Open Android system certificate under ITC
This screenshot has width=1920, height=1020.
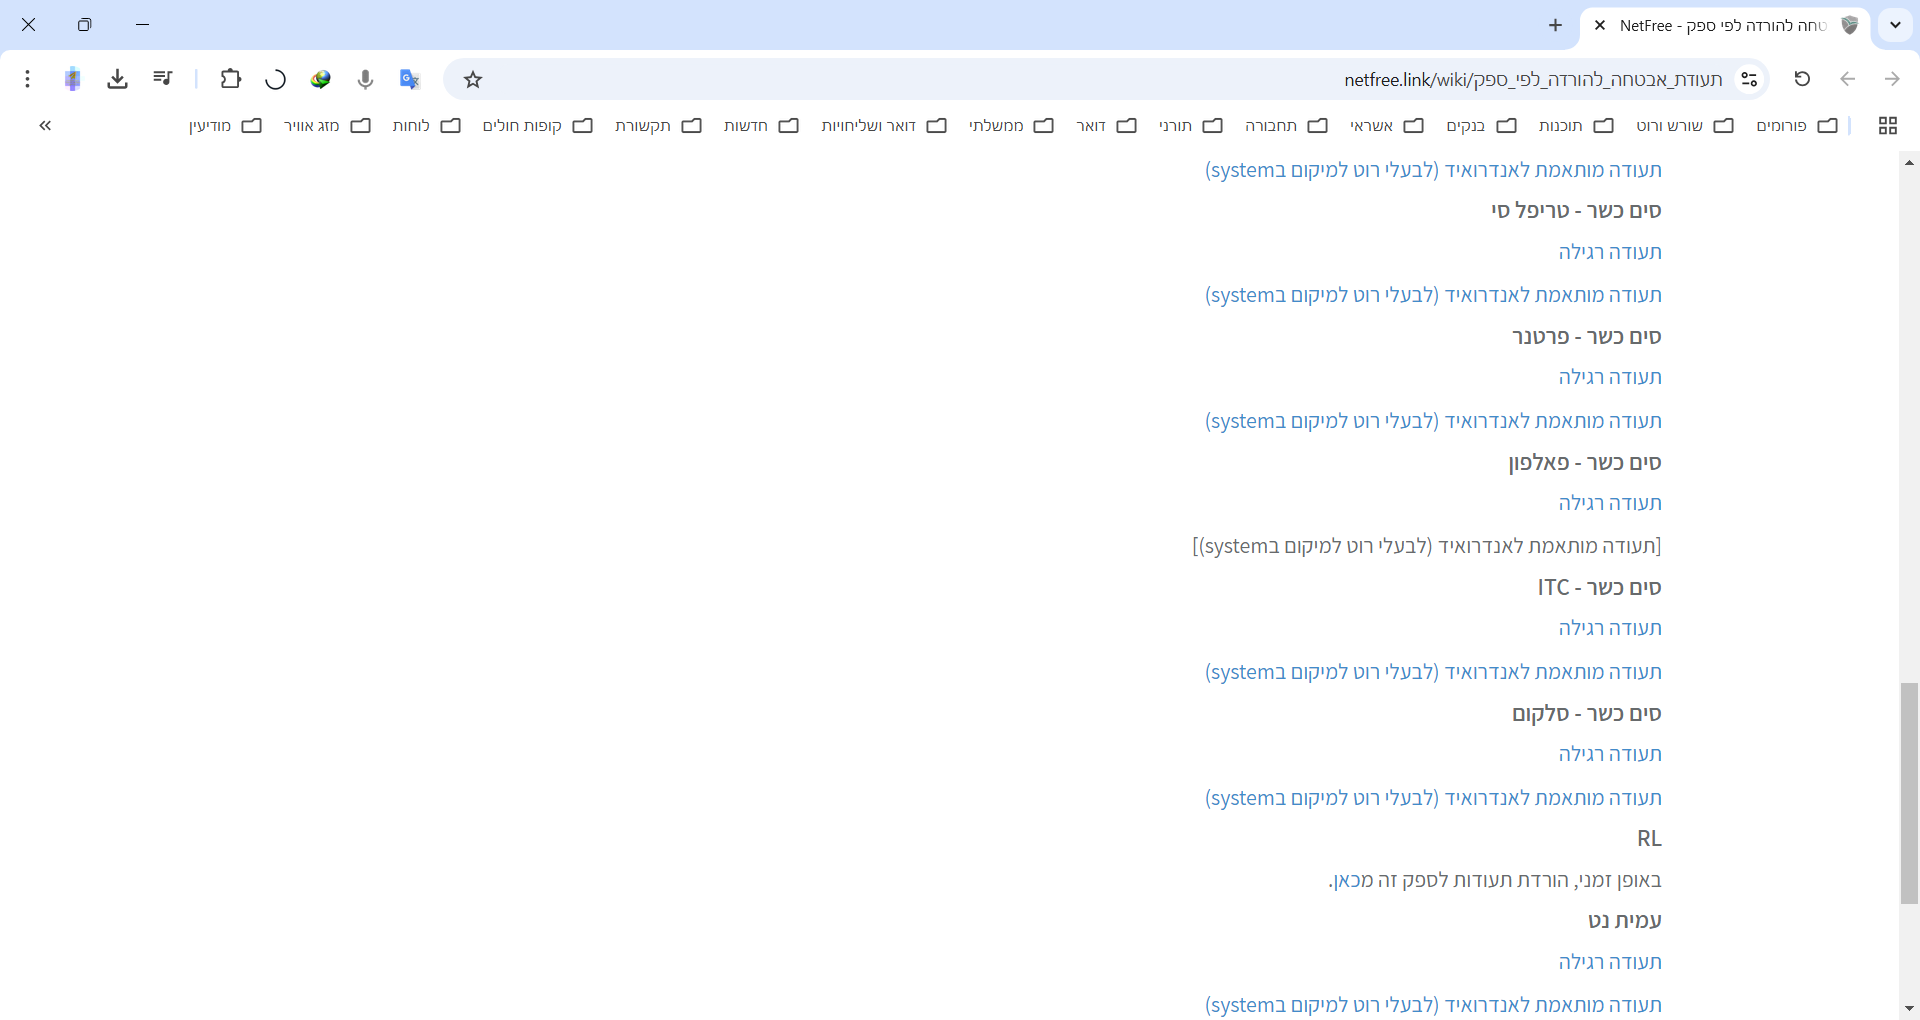(1433, 672)
